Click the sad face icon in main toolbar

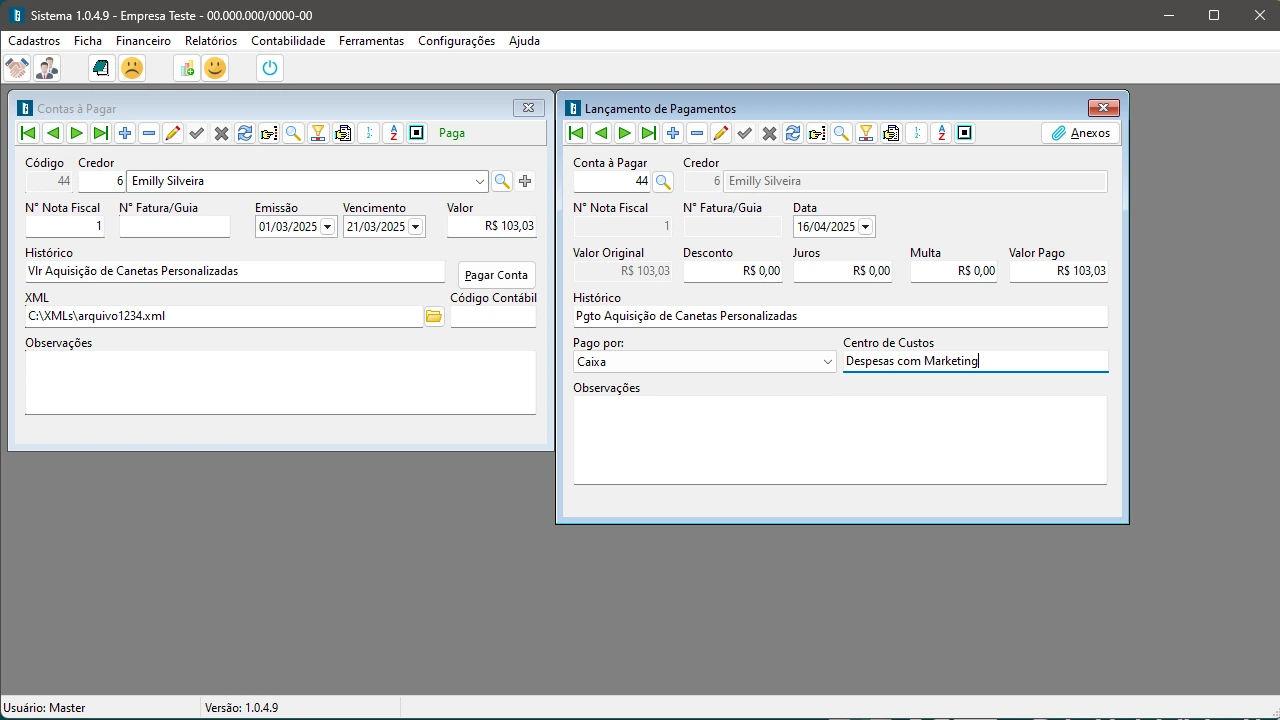(x=132, y=68)
